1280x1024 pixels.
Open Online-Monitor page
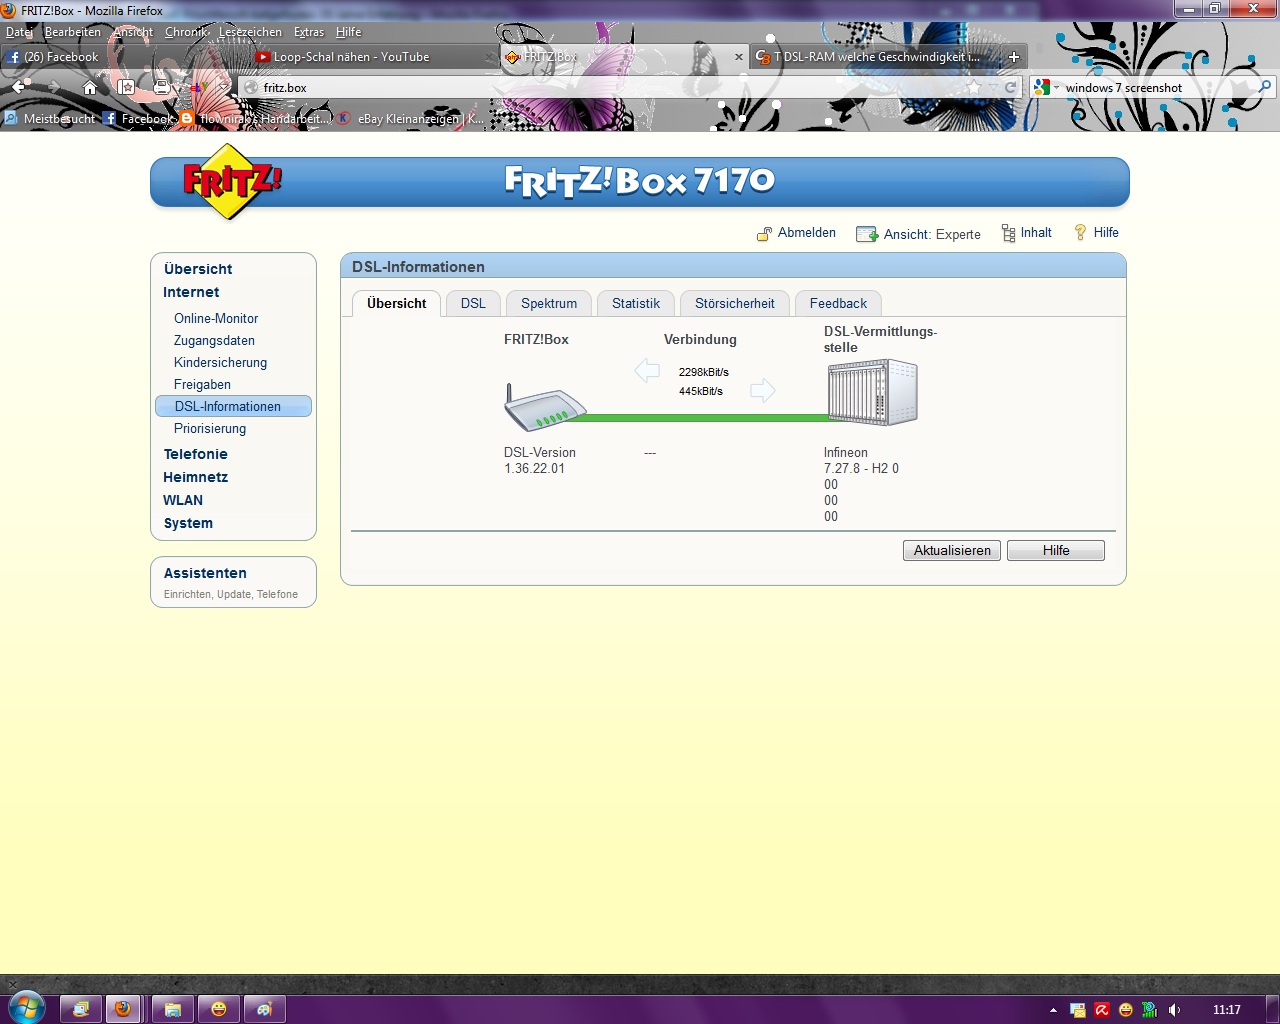[x=216, y=318]
